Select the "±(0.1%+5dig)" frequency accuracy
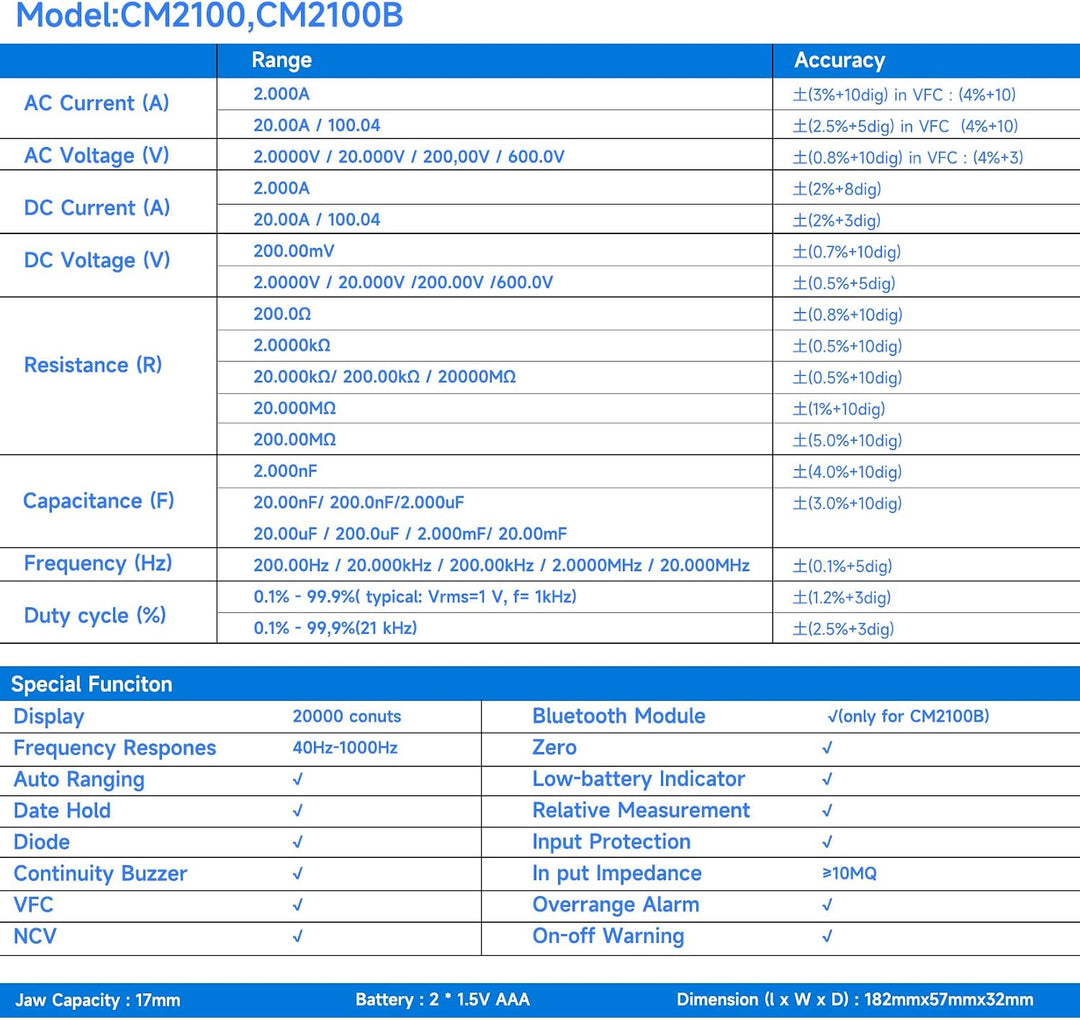1080x1020 pixels. [842, 566]
